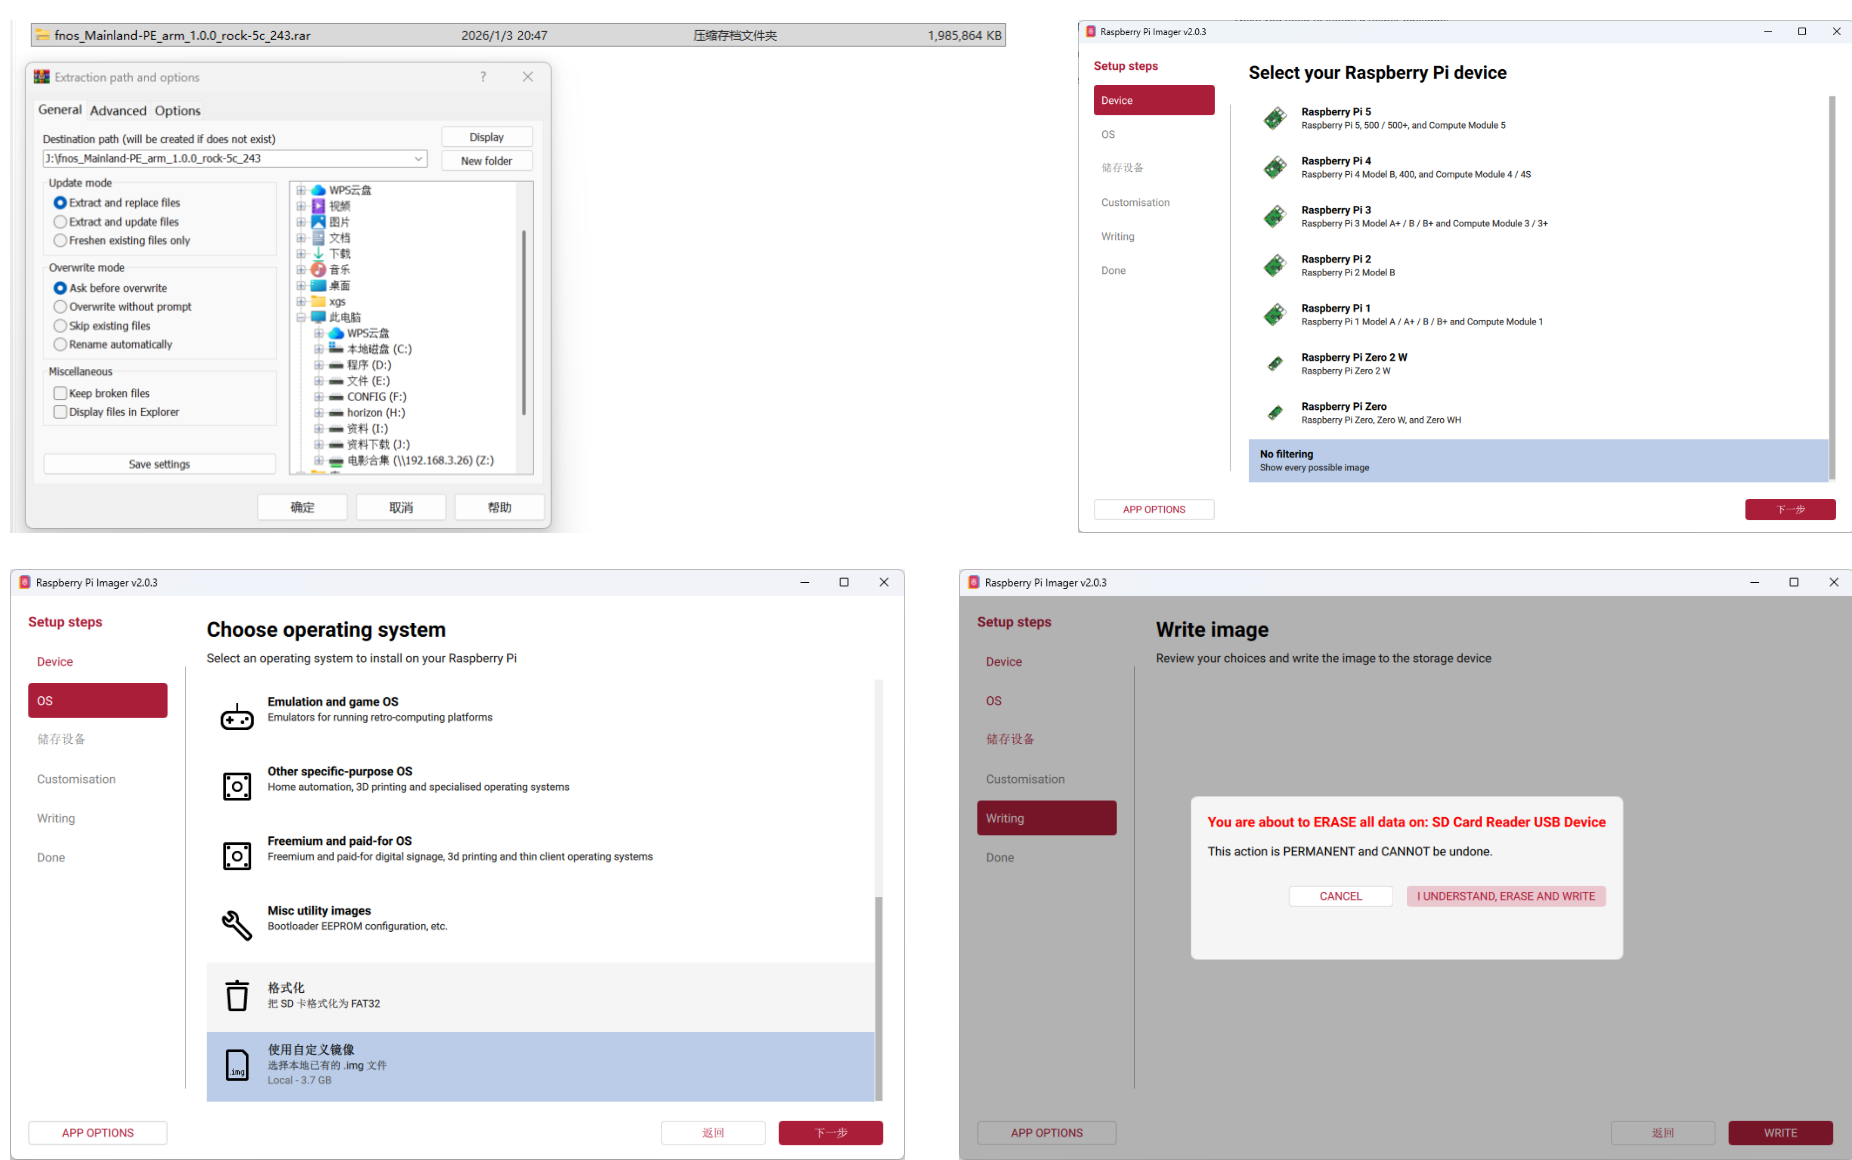Select Freshen existing files only radio
Viewport: 1852px width, 1160px height.
60,241
